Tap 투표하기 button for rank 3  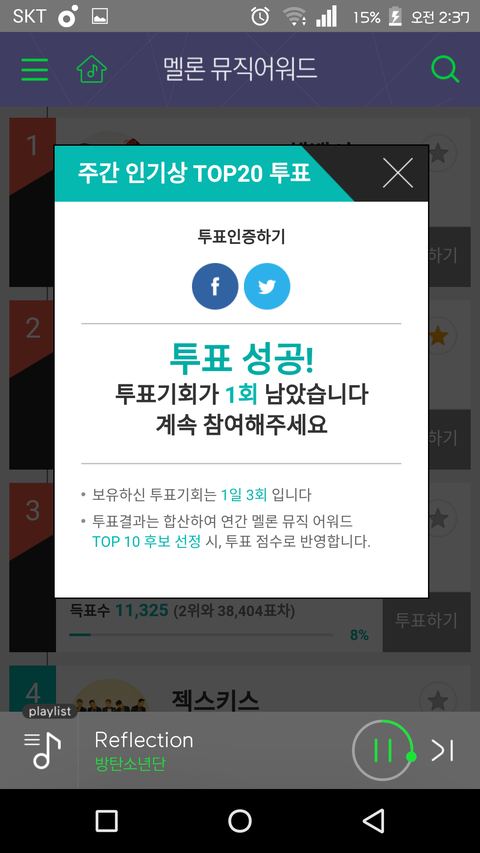[x=426, y=621]
